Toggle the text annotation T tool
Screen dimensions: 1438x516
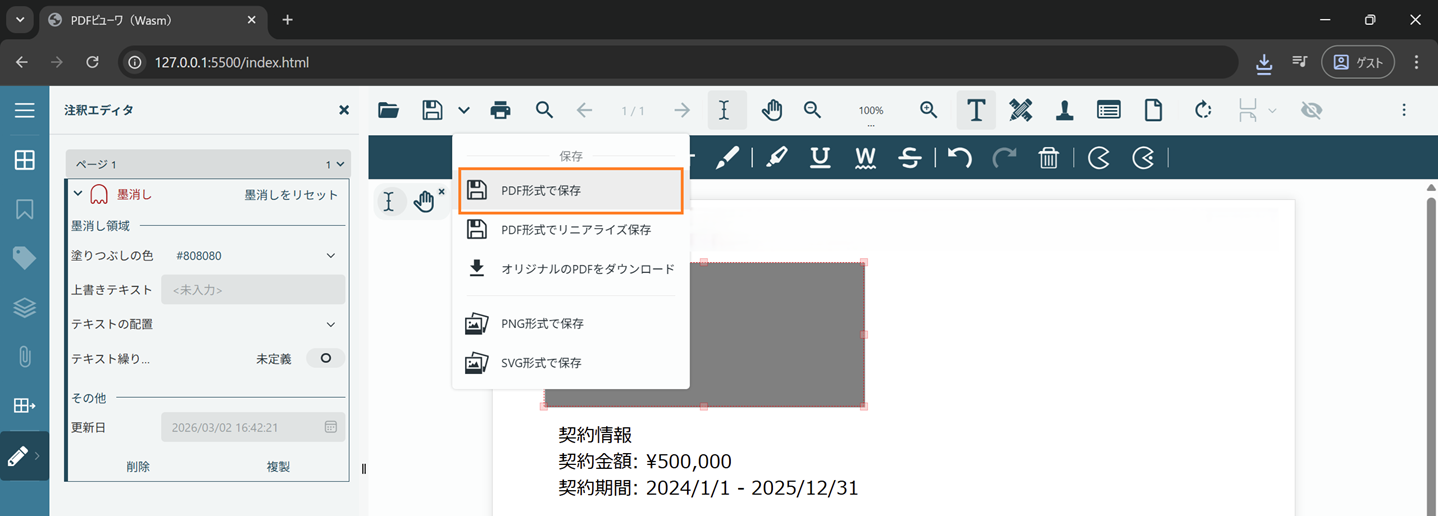(976, 110)
